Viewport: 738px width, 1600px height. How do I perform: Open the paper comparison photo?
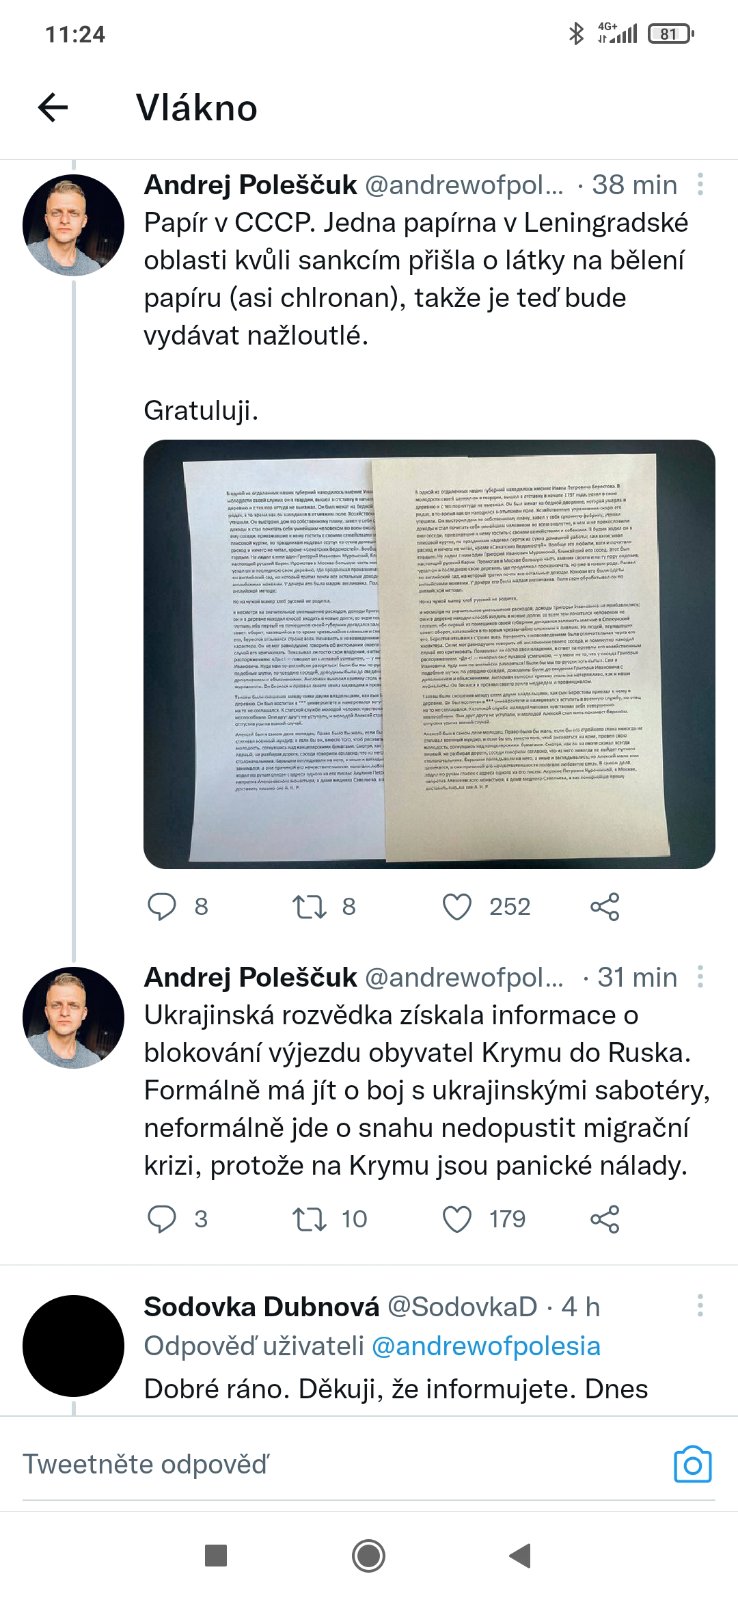coord(429,654)
